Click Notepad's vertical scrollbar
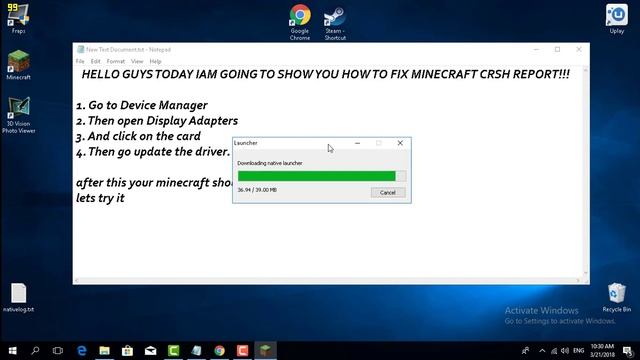640x360 pixels. tap(586, 171)
